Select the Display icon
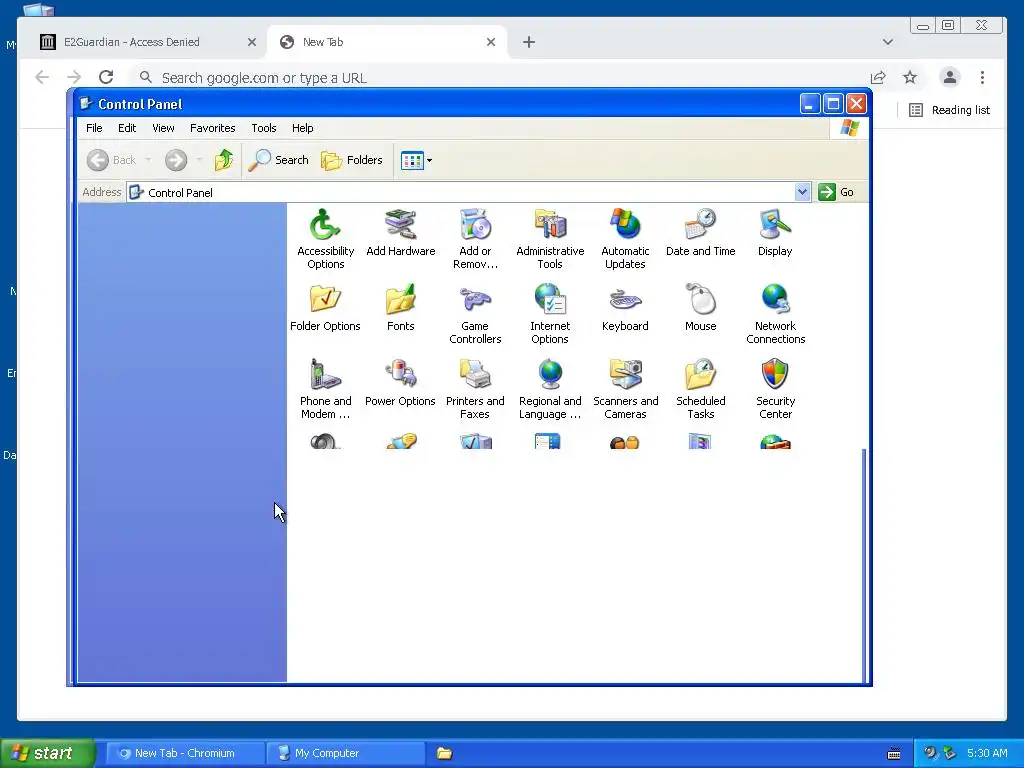1024x768 pixels. [775, 232]
